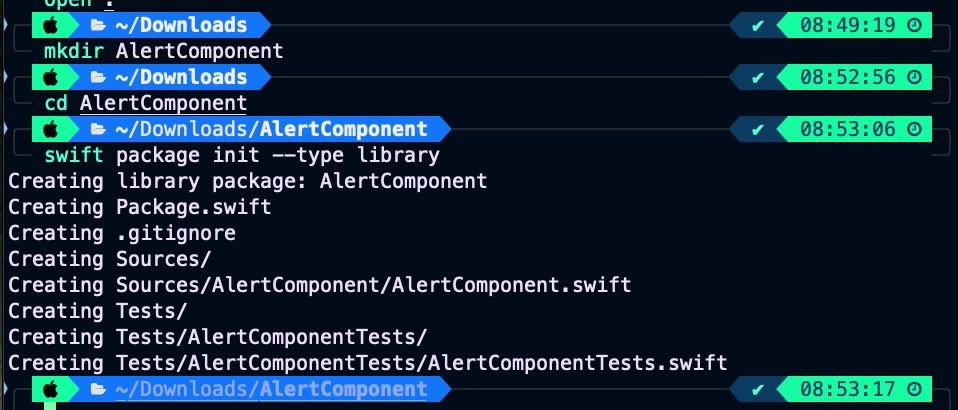Click the 'Creating Package.swift' output line
Image resolution: width=958 pixels, height=410 pixels.
[140, 207]
